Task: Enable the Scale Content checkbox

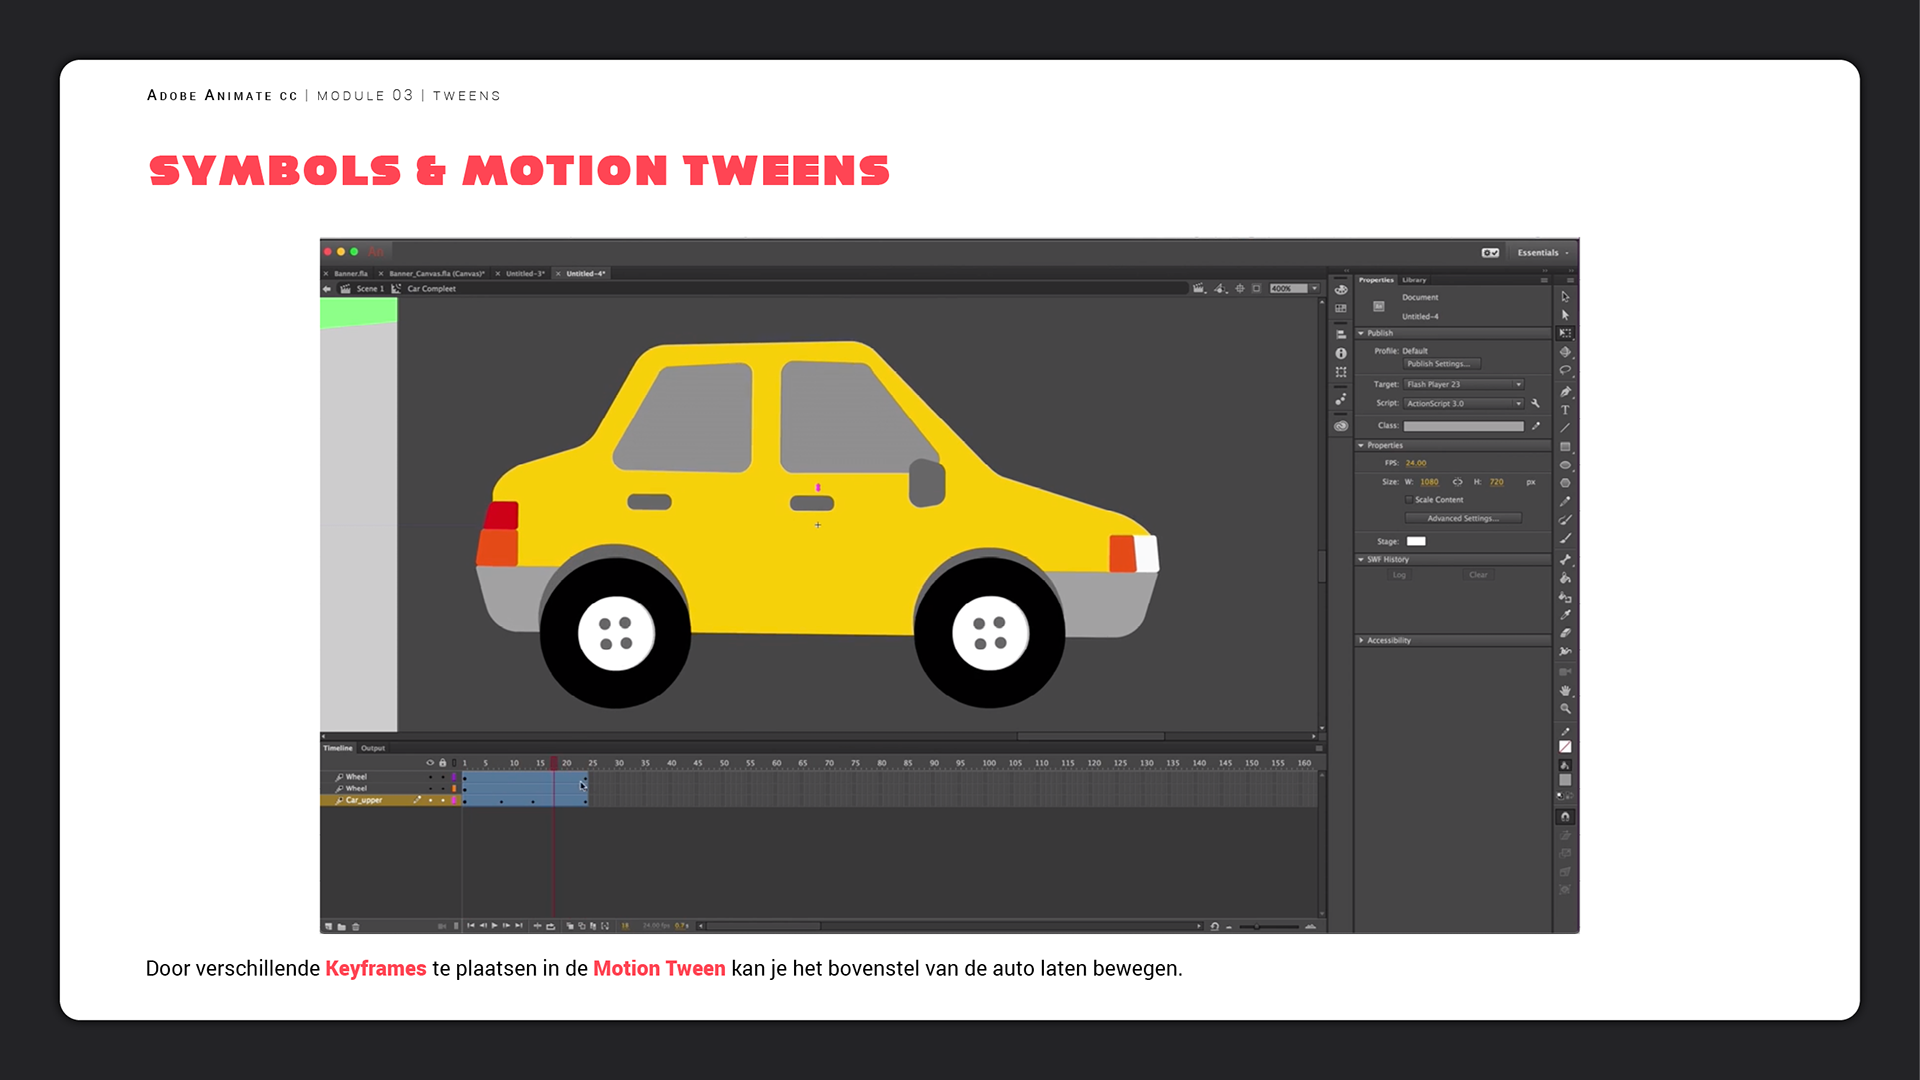Action: click(1409, 500)
